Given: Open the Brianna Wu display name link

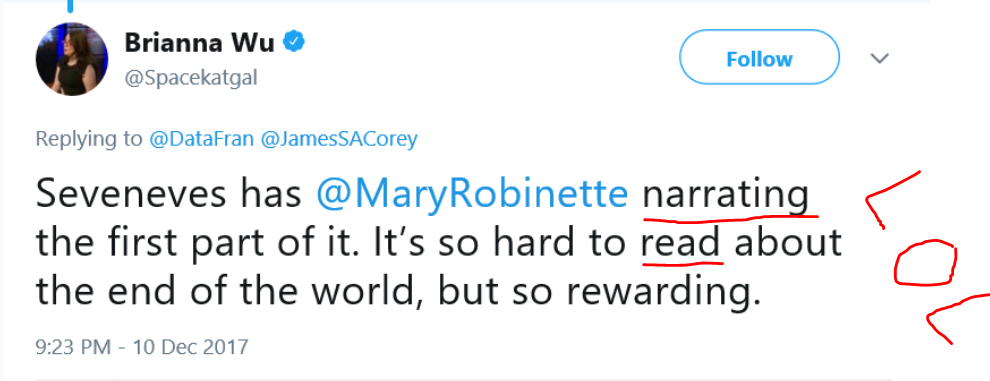Looking at the screenshot, I should coord(199,43).
